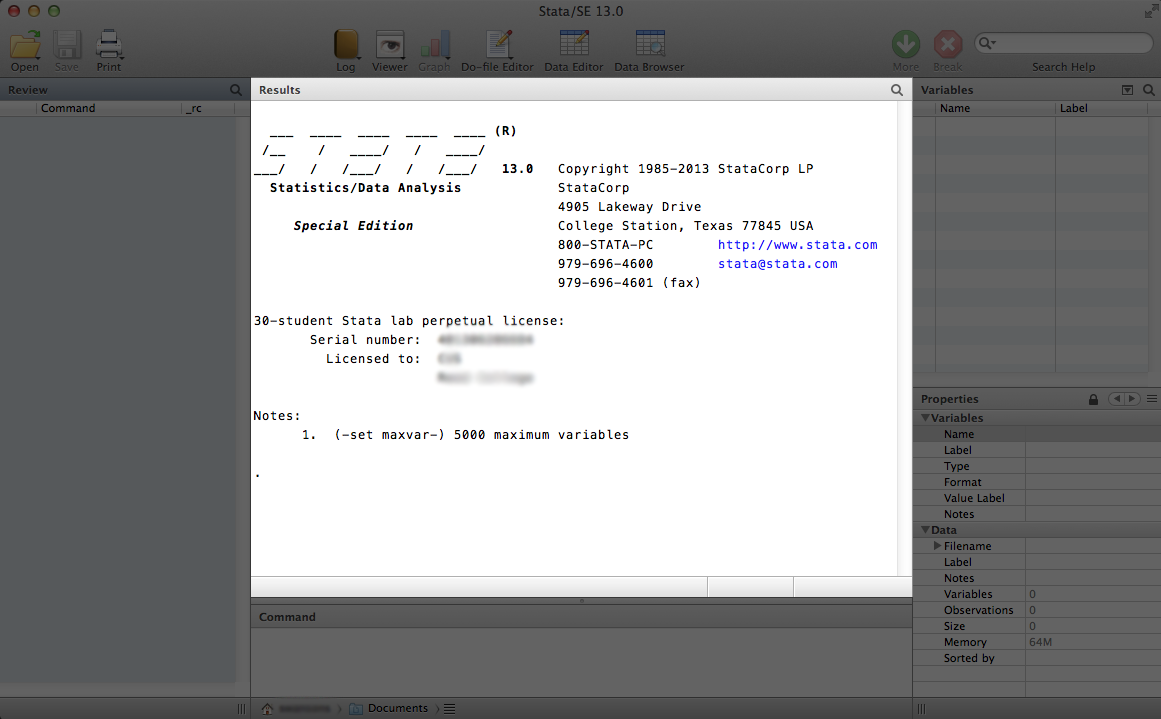Open the Data Editor
1161x719 pixels.
pos(573,46)
